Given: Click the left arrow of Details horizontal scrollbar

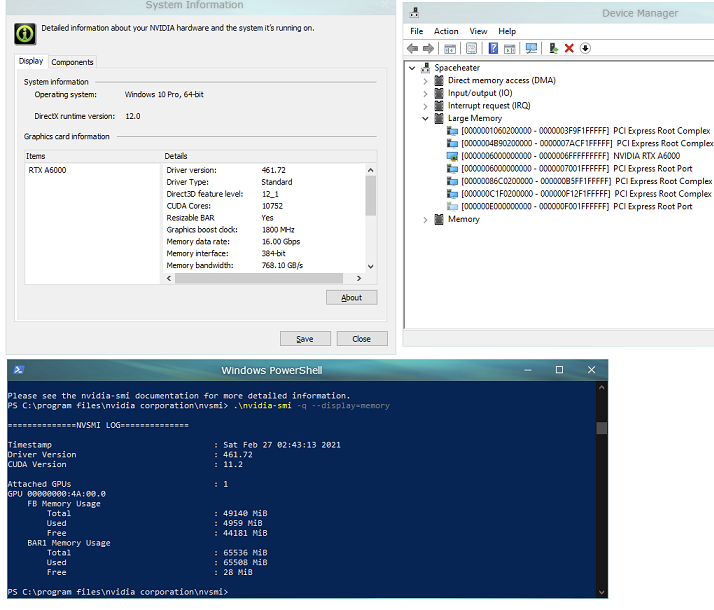Looking at the screenshot, I should pos(169,278).
